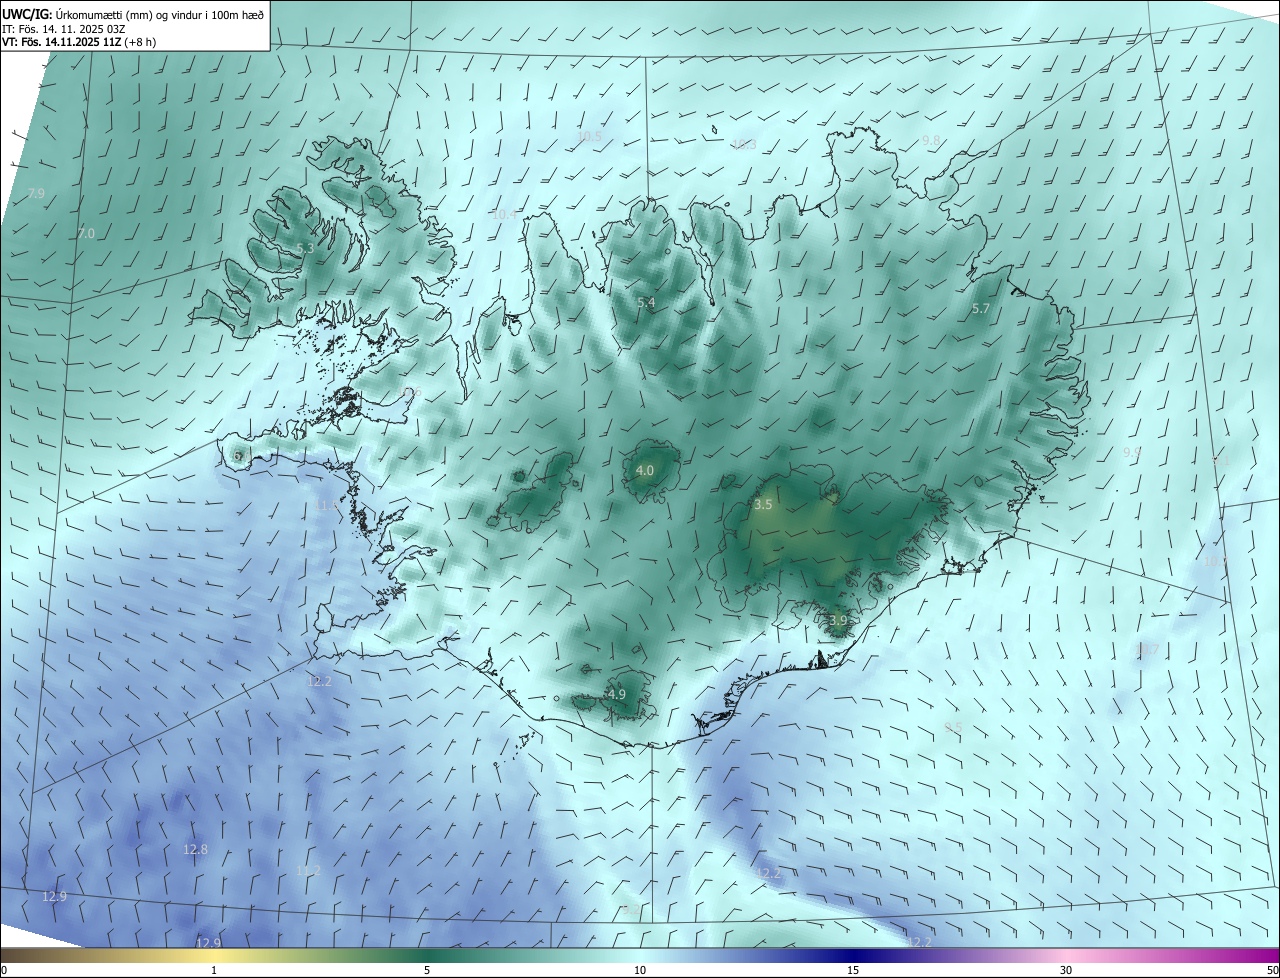Image resolution: width=1280 pixels, height=978 pixels.
Task: Click the 3.5 value on the large glacier
Action: [763, 505]
